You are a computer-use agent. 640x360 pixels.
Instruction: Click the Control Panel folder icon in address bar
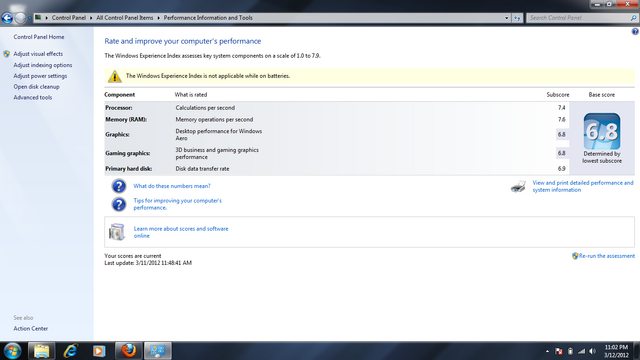point(38,18)
